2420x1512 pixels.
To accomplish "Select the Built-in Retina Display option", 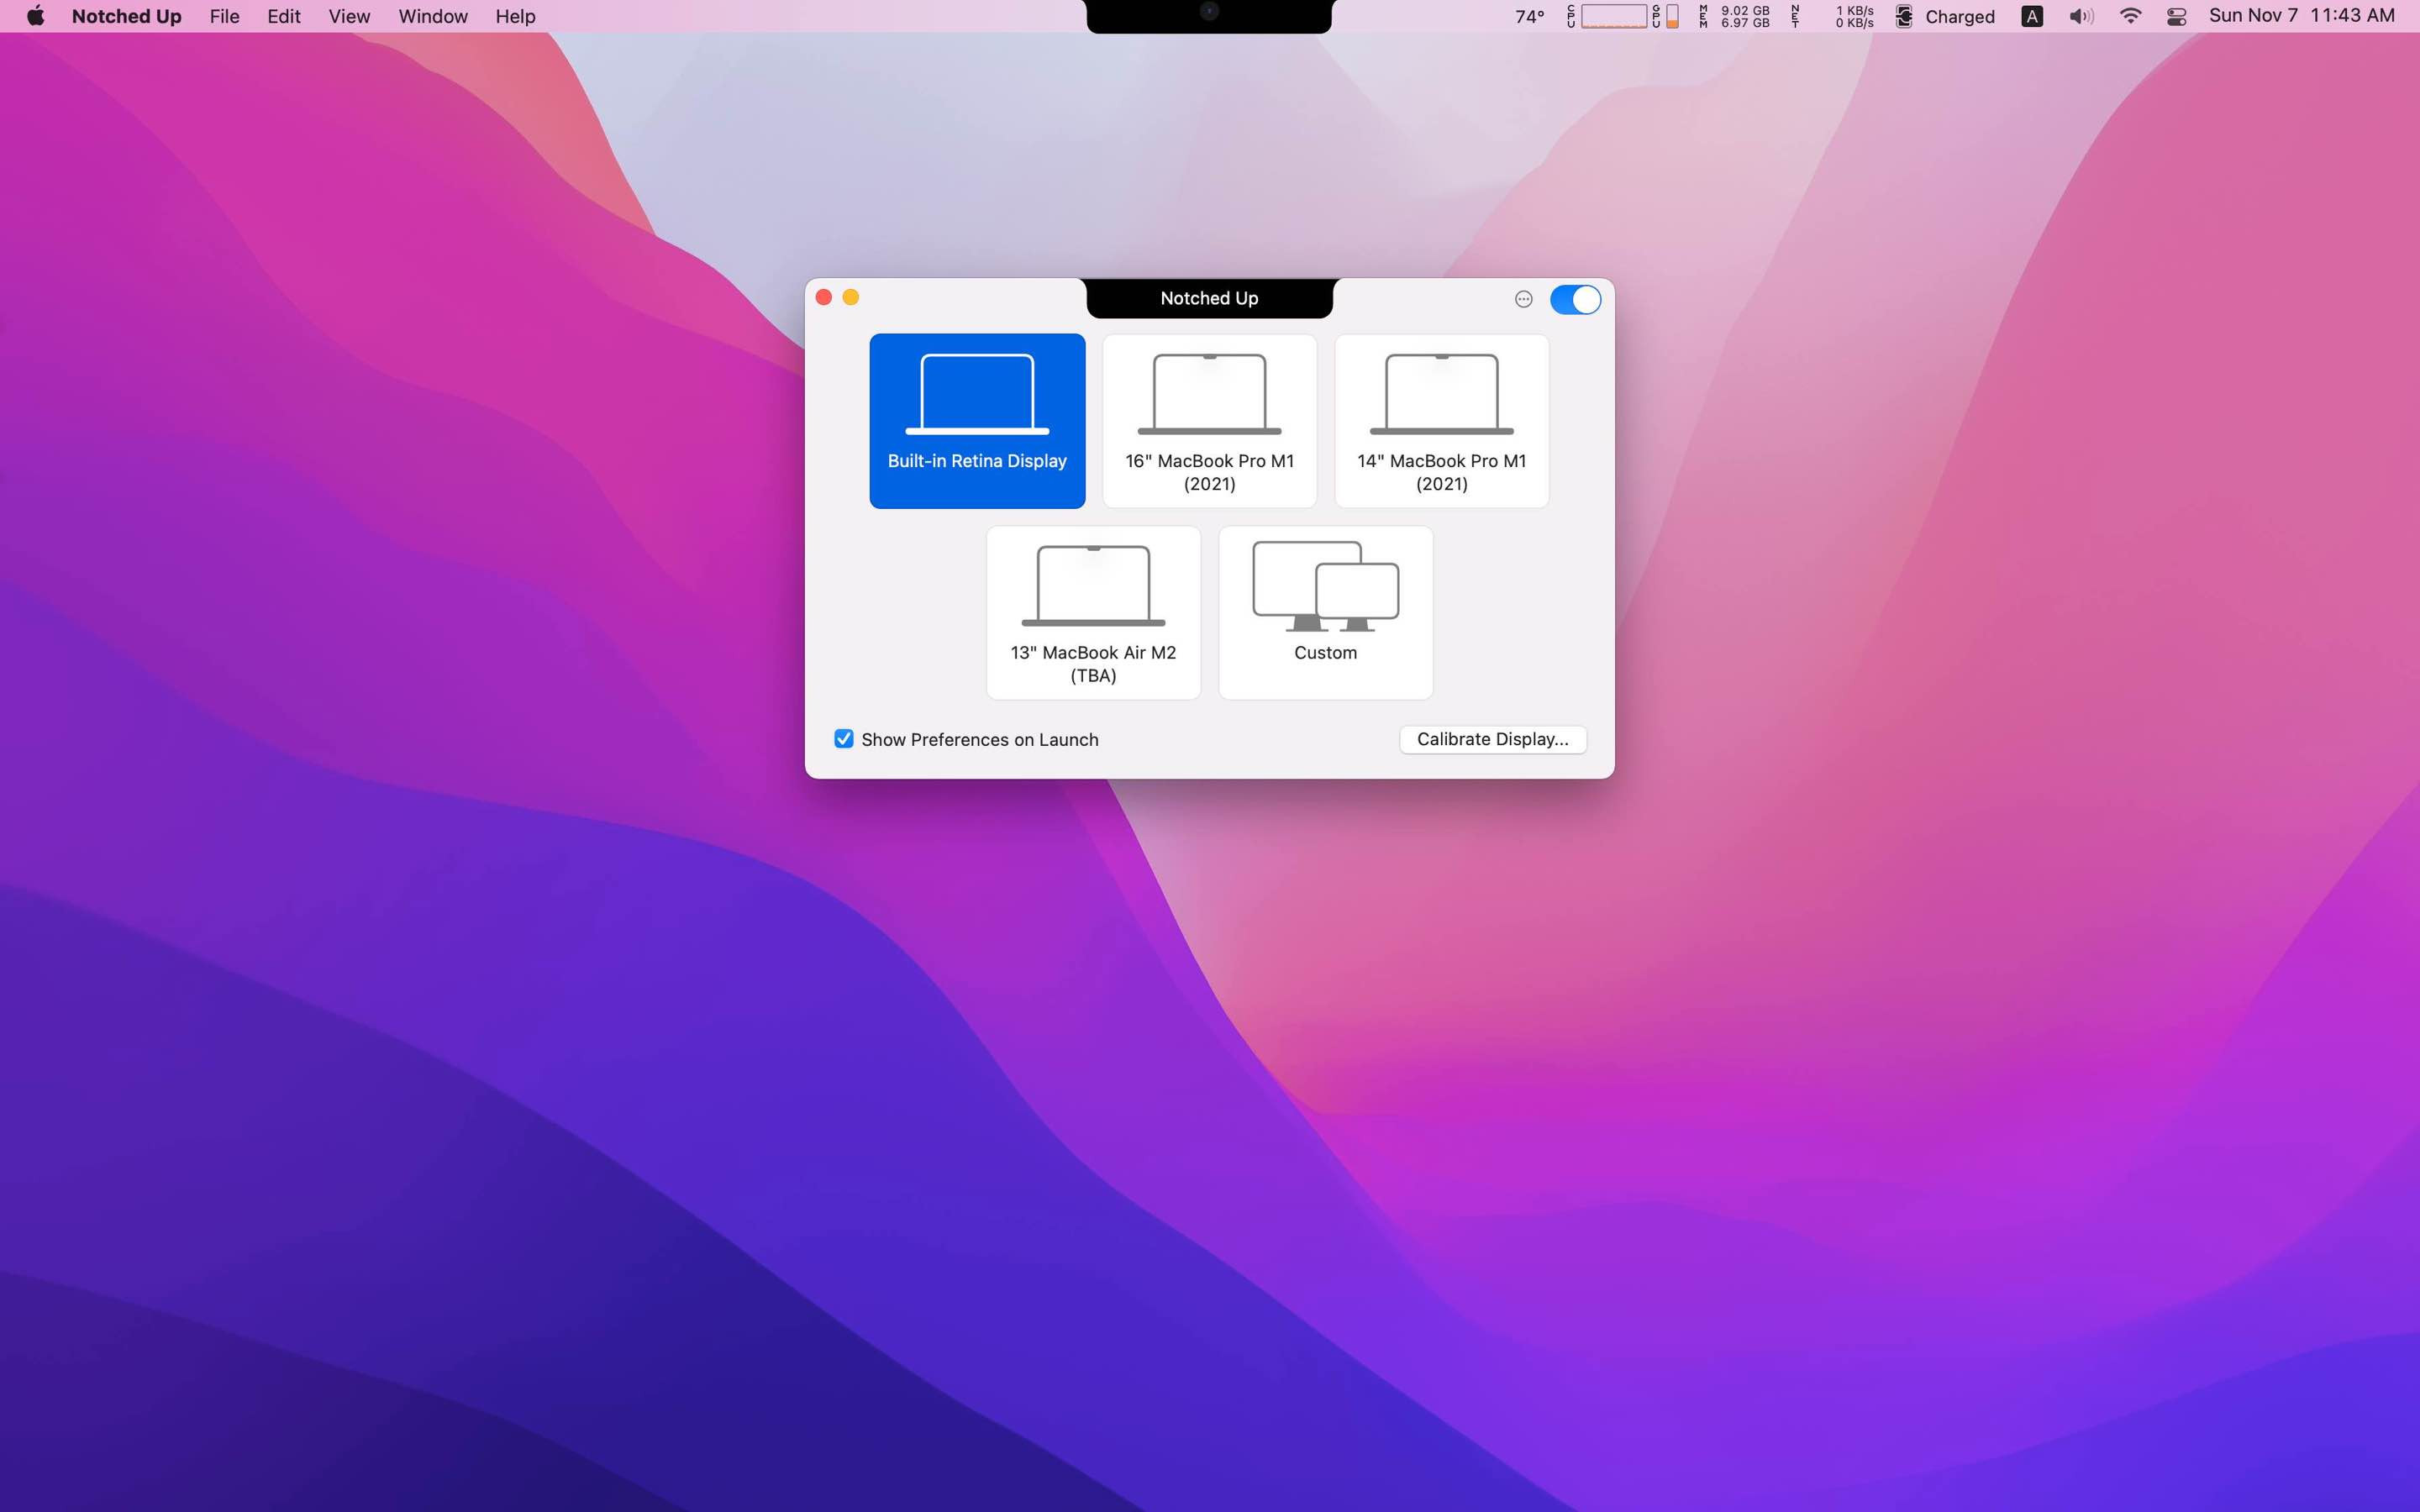I will pyautogui.click(x=977, y=421).
